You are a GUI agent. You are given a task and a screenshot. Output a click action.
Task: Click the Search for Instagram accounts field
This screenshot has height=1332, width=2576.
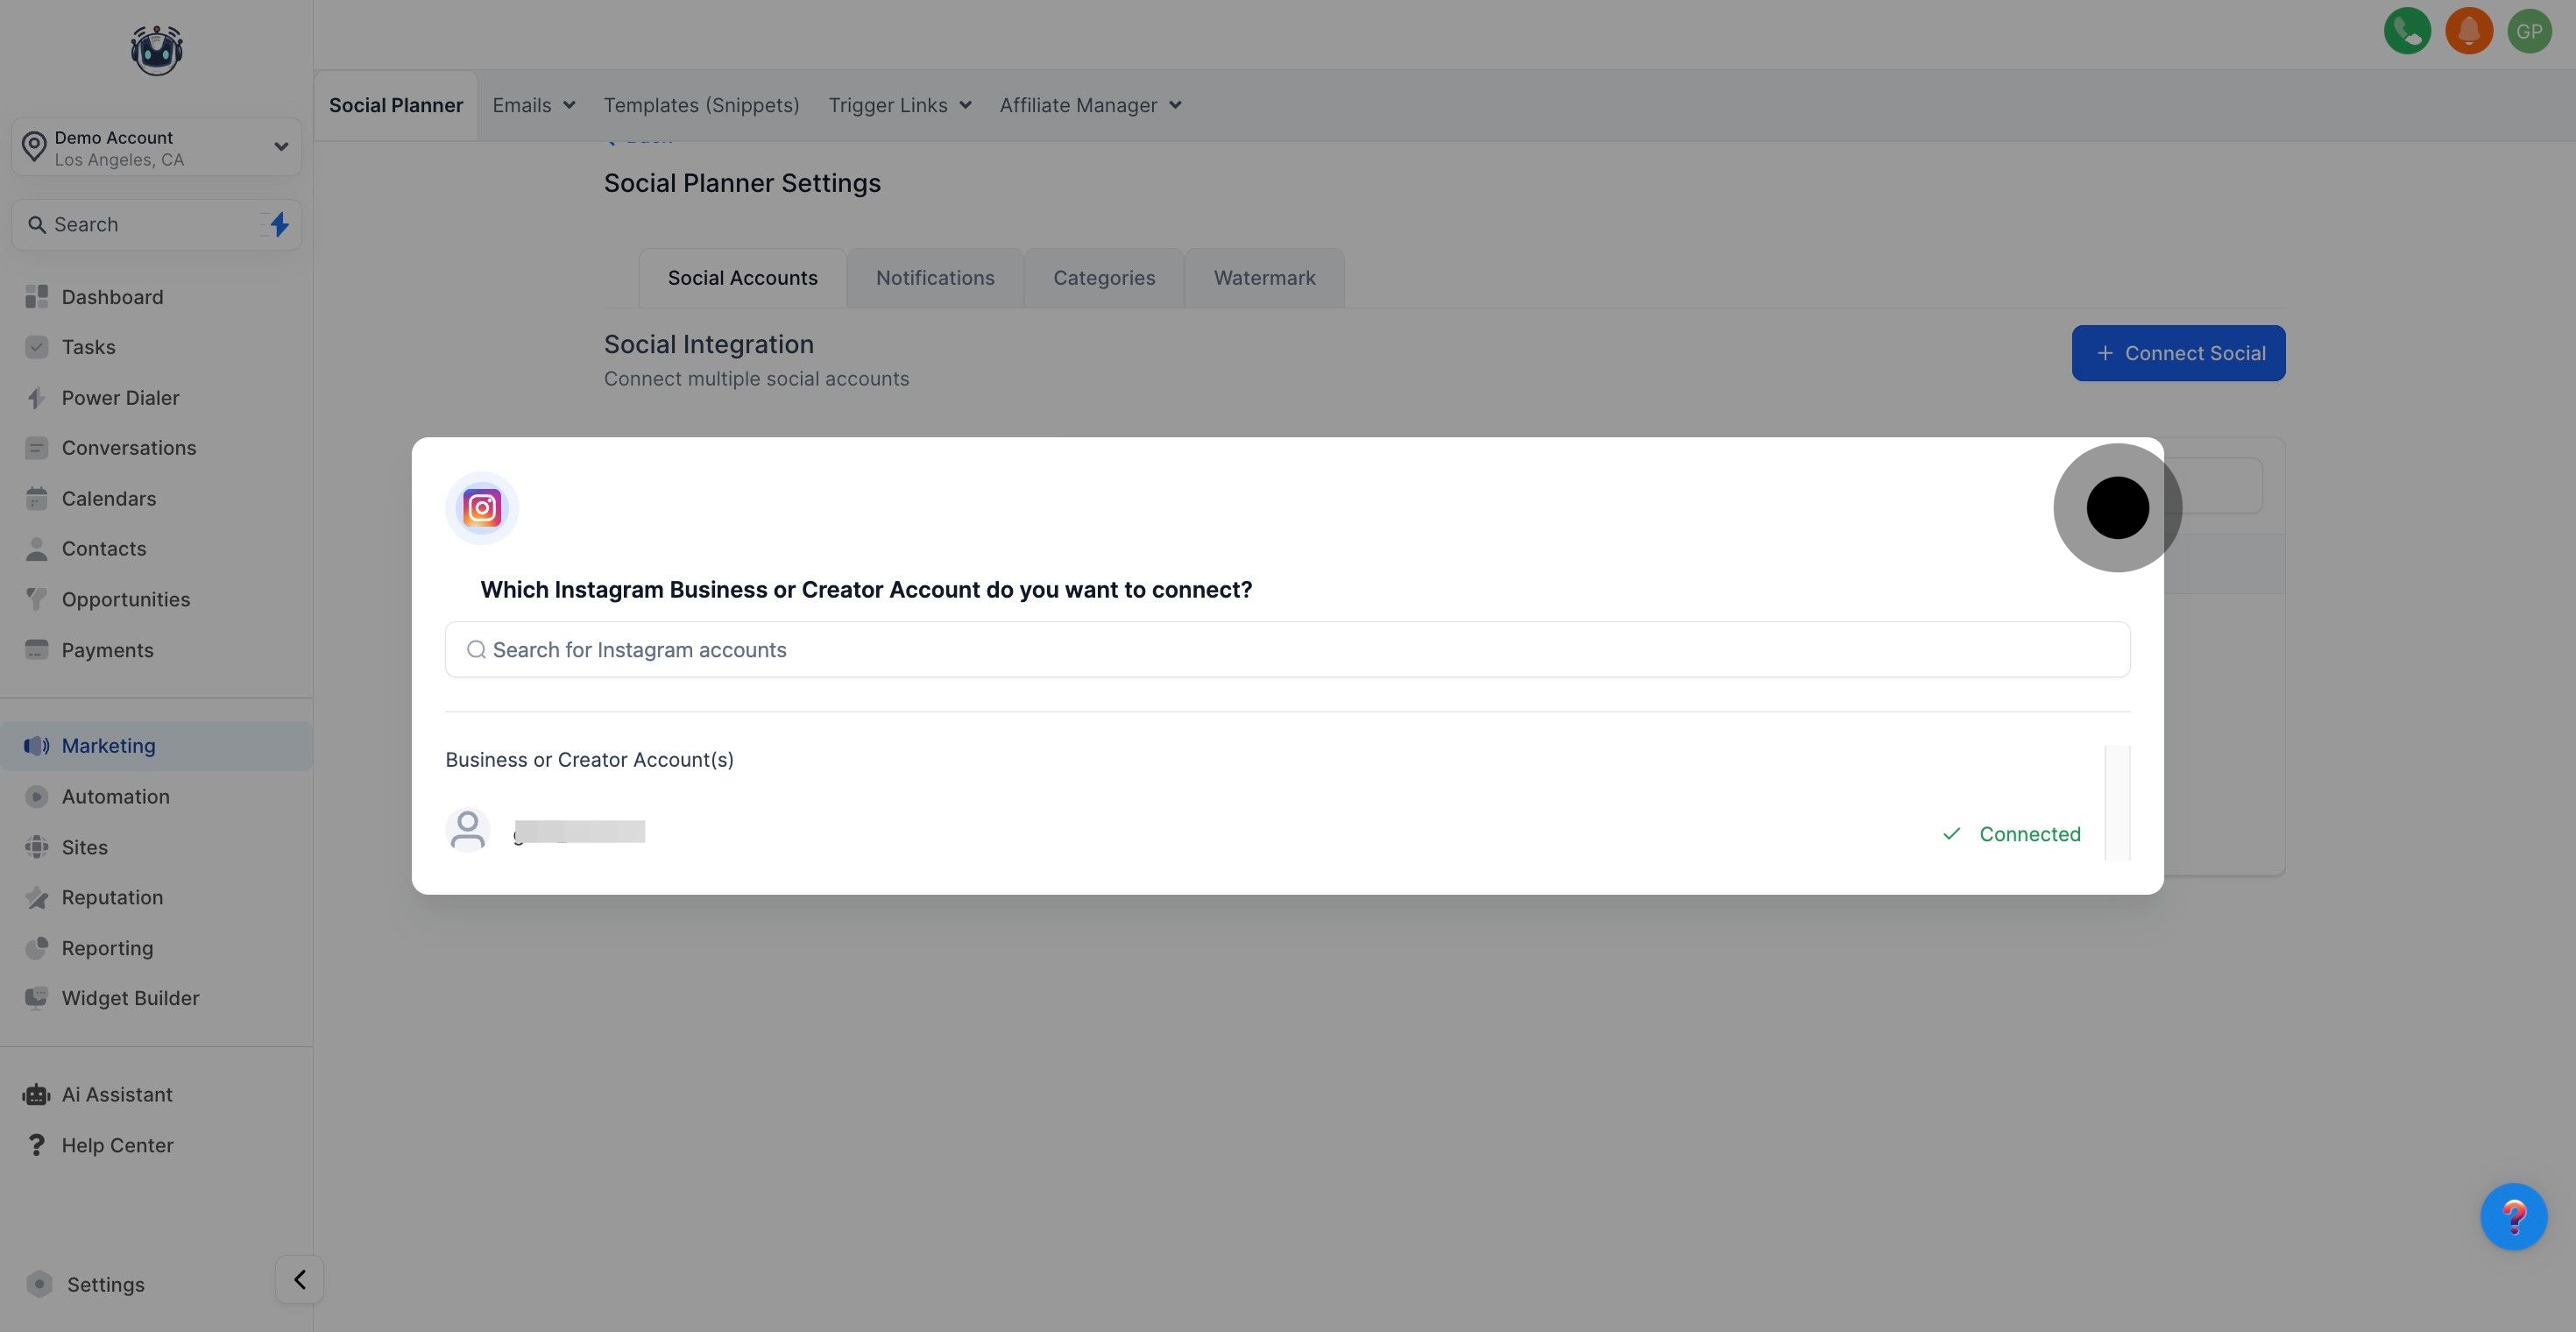(1287, 650)
